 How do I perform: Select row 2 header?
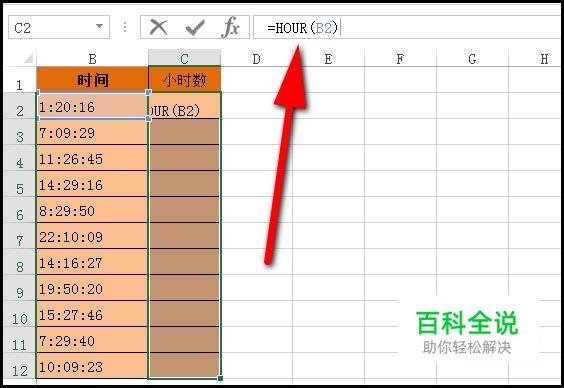[19, 106]
